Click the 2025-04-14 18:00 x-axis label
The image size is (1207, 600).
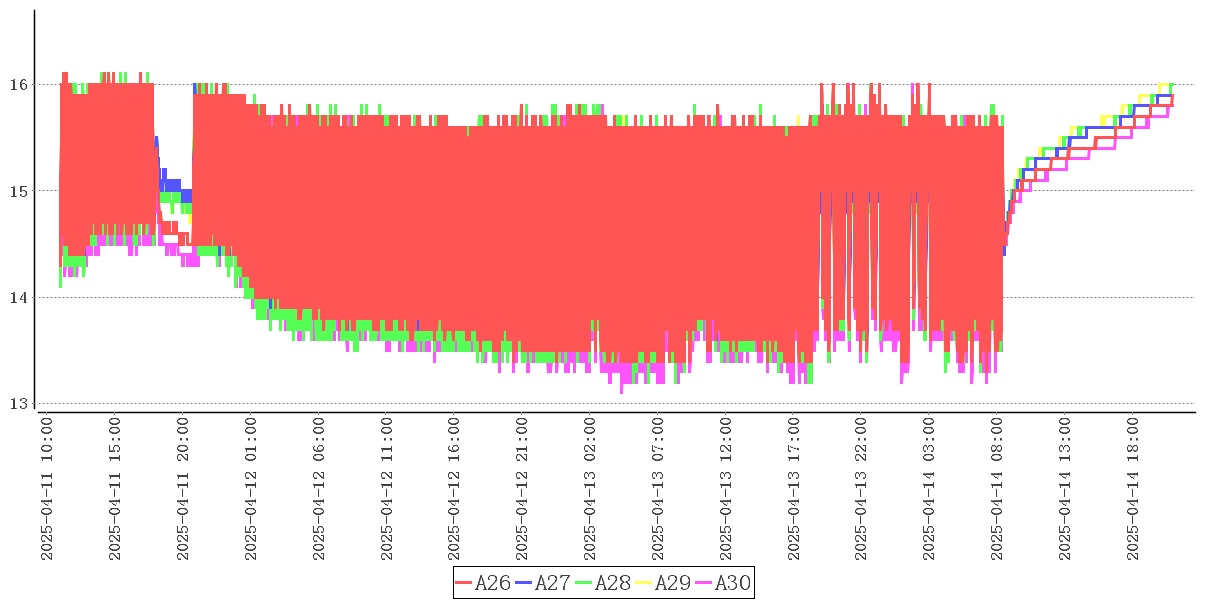[x=1135, y=489]
